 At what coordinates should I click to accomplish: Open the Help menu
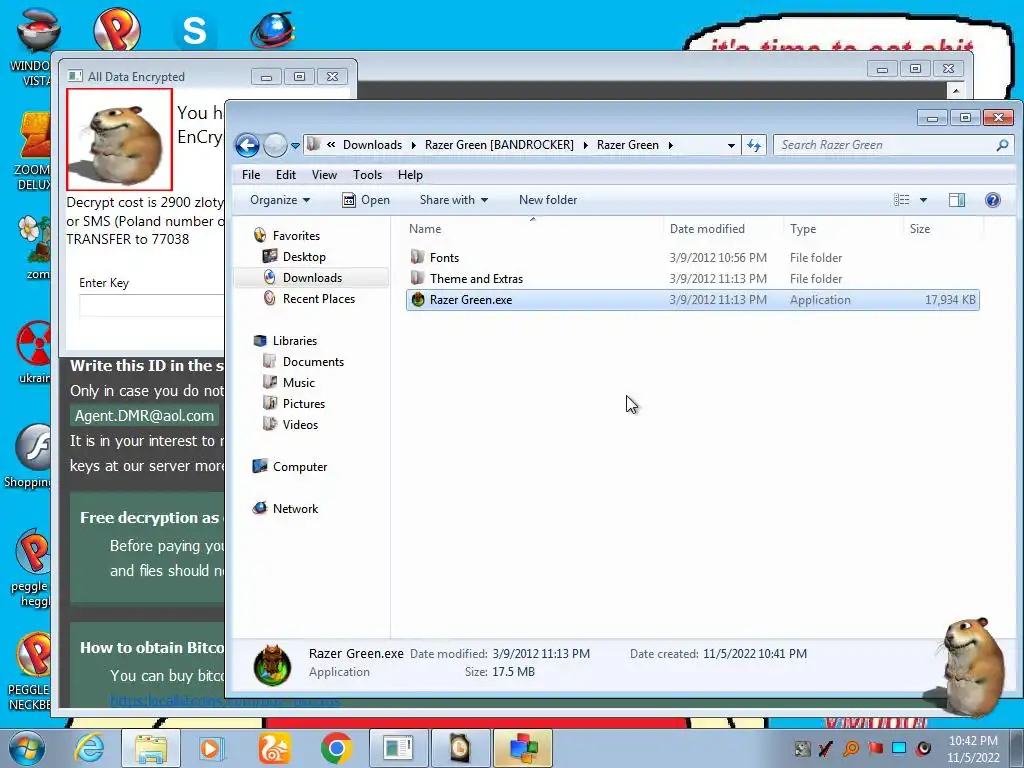coord(410,174)
